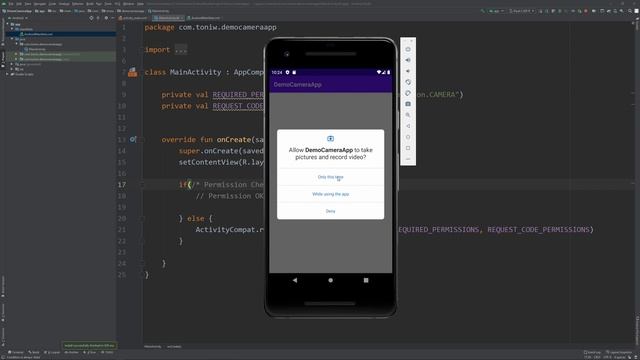Image resolution: width=640 pixels, height=360 pixels.
Task: Open the File menu
Action: [11, 4]
